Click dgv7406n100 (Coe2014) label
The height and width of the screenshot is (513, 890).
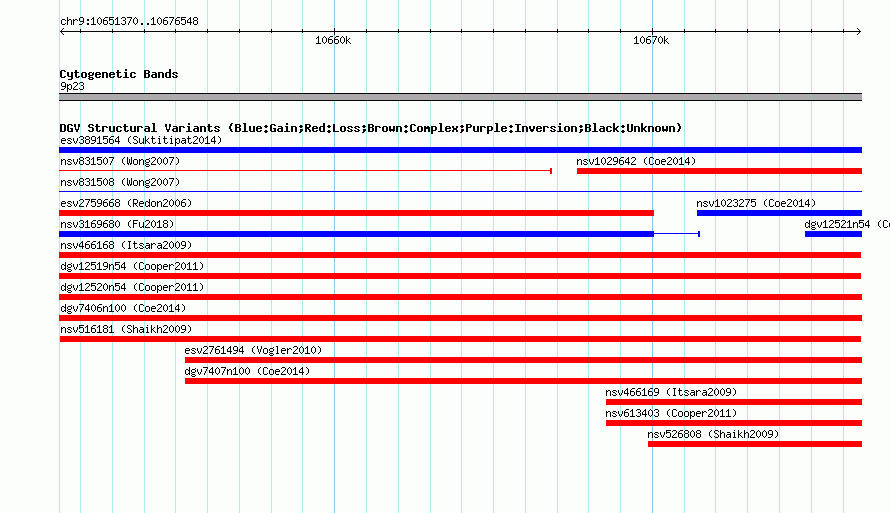pyautogui.click(x=123, y=308)
